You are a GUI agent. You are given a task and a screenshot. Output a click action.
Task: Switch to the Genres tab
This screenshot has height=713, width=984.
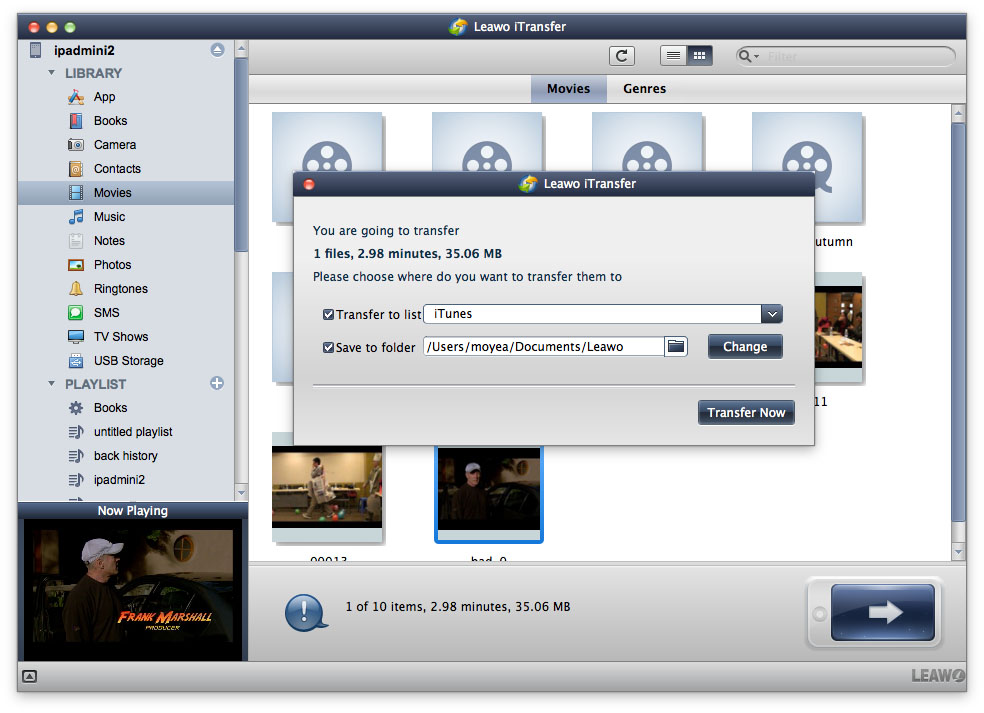(644, 88)
